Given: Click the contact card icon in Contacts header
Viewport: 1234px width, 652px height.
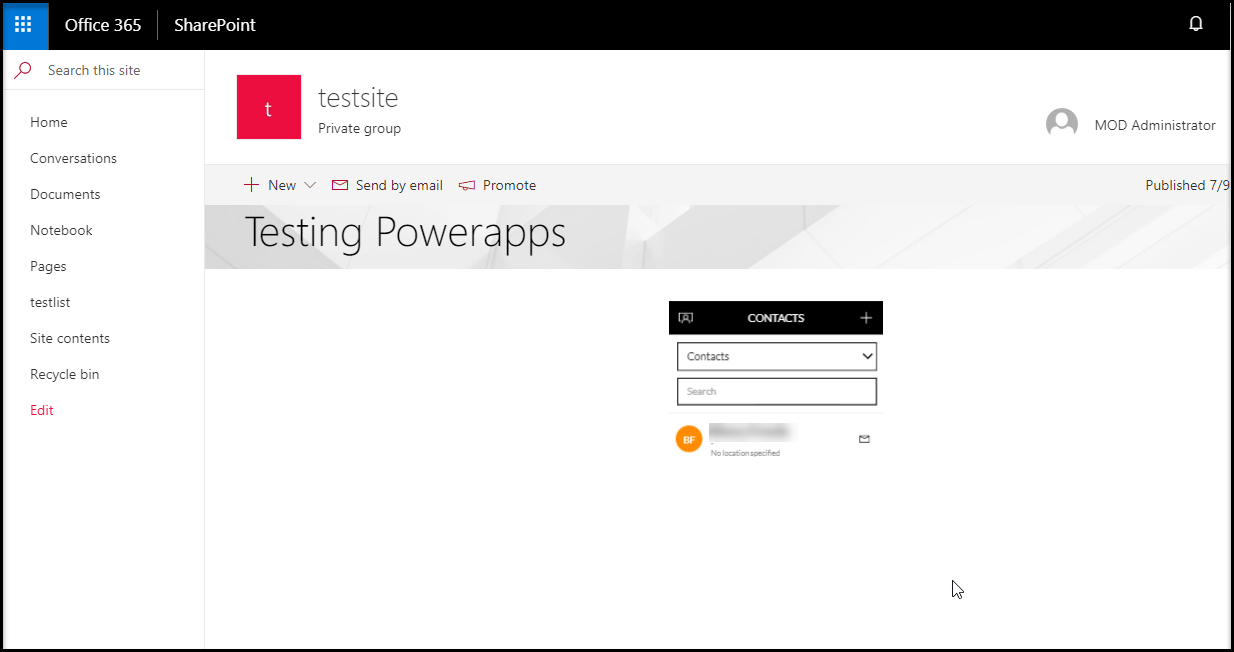Looking at the screenshot, I should pyautogui.click(x=685, y=318).
